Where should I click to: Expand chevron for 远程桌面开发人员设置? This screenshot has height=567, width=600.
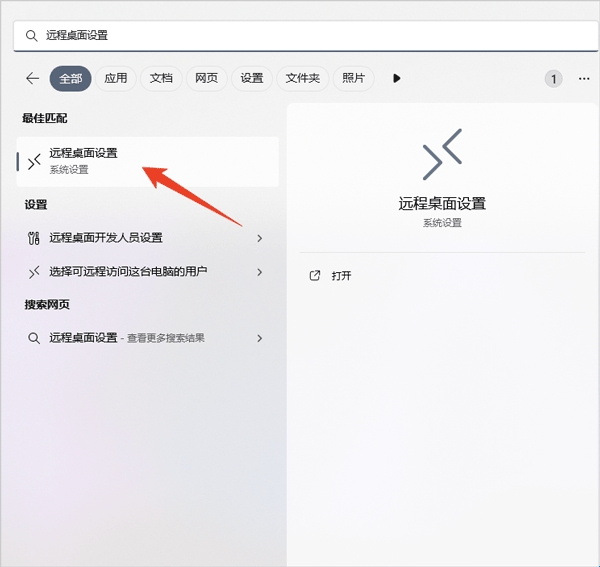pyautogui.click(x=260, y=238)
